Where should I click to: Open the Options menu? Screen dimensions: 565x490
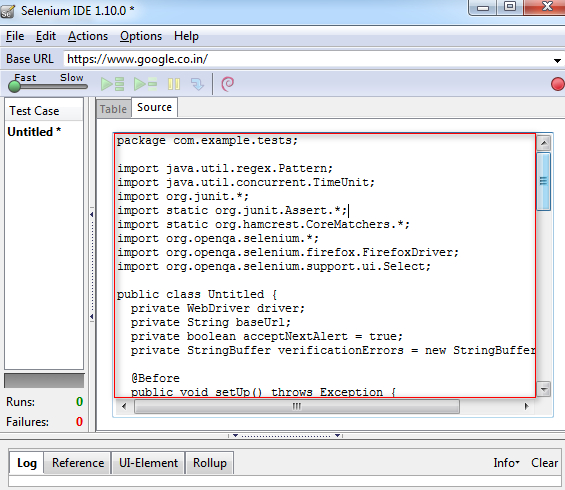141,36
